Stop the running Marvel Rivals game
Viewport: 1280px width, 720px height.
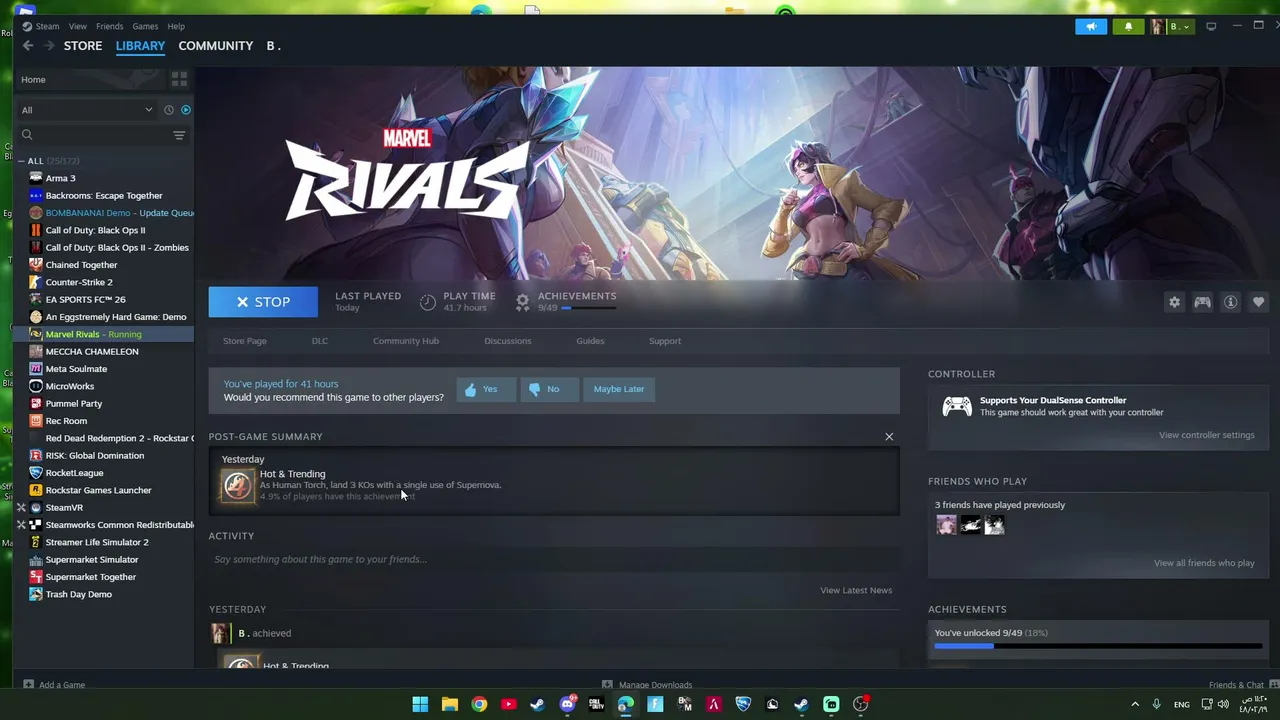263,302
